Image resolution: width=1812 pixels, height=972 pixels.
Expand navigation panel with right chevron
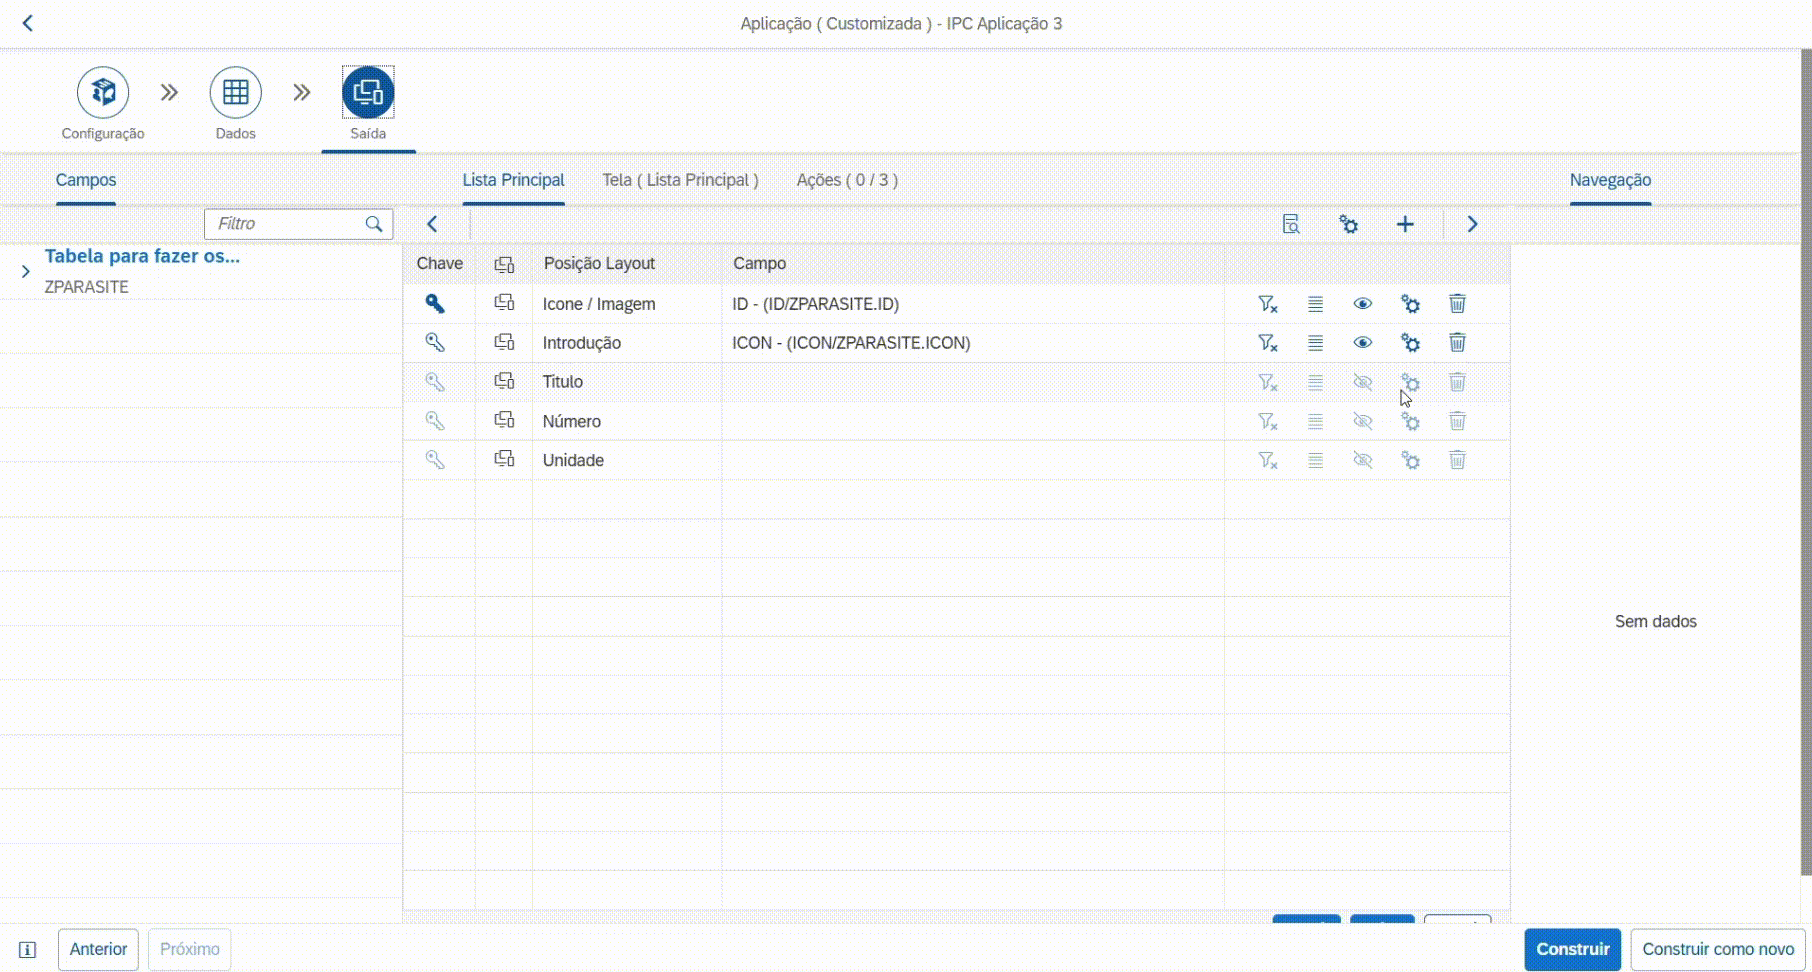tap(1472, 224)
